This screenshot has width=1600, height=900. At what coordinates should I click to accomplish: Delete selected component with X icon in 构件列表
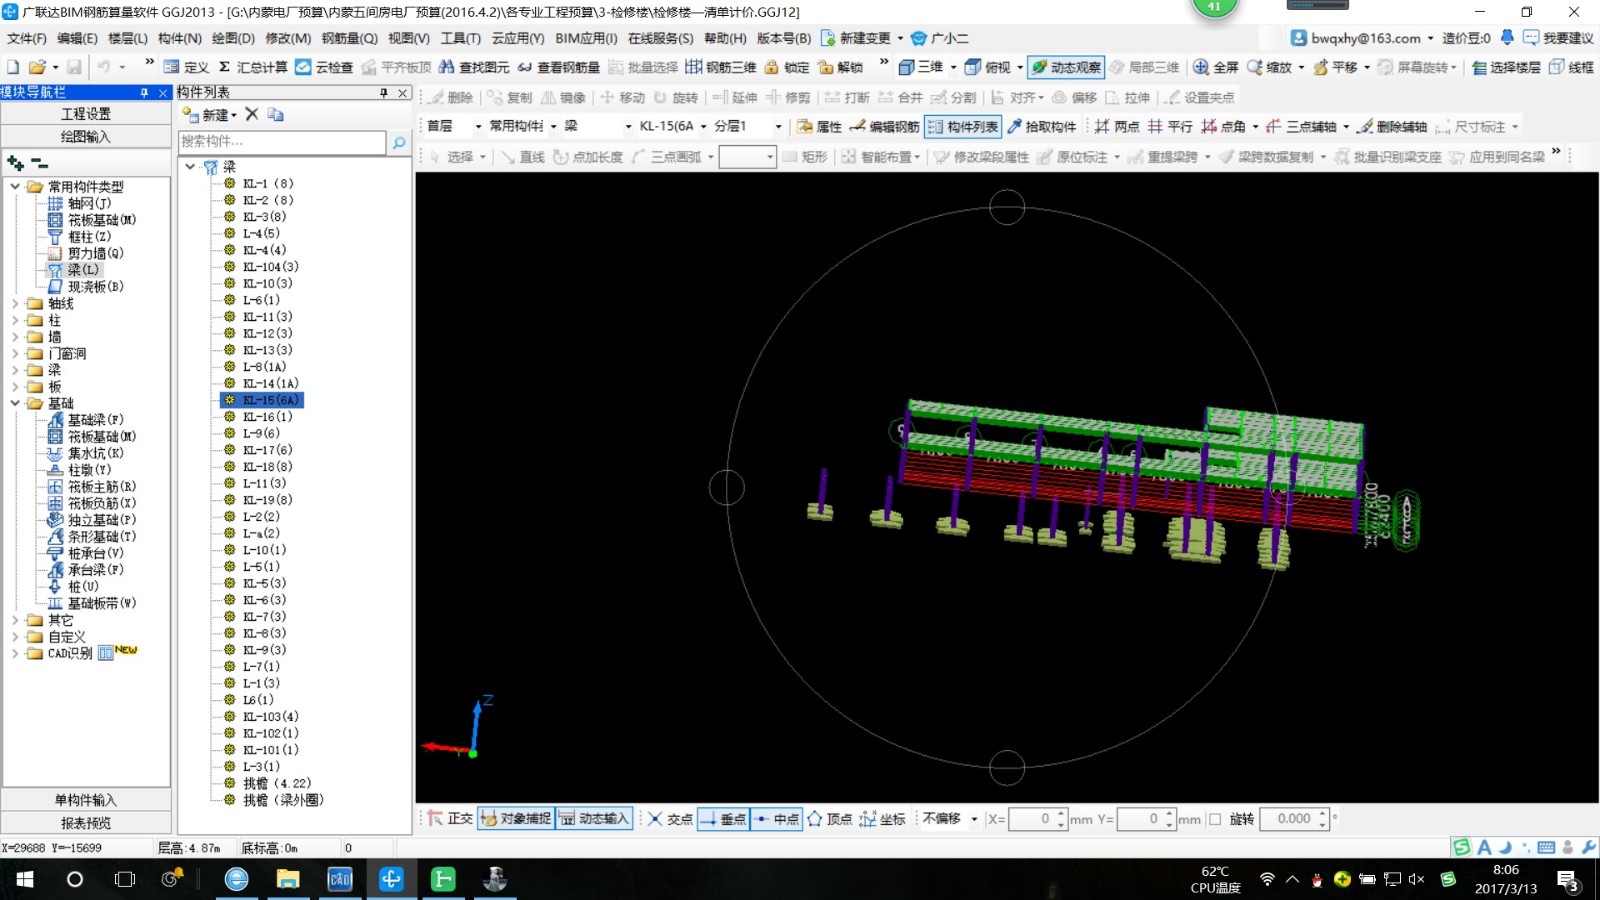(x=252, y=114)
